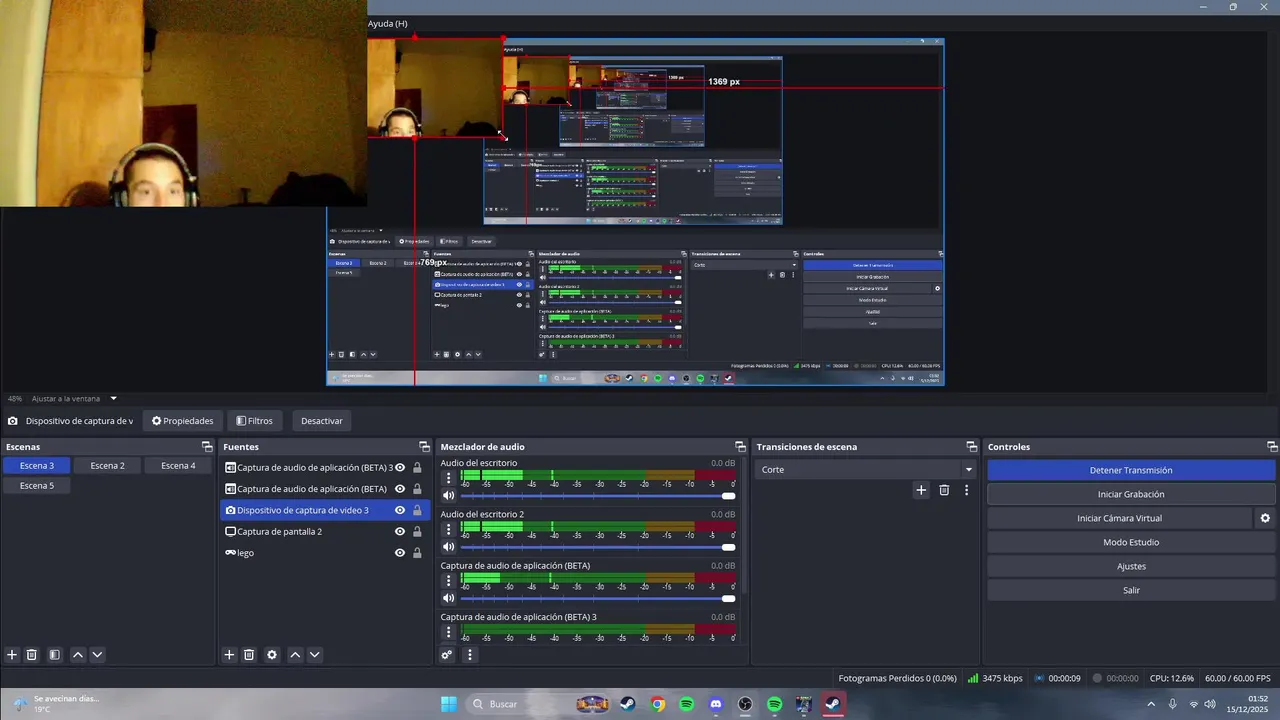Viewport: 1280px width, 720px height.
Task: Open transition properties three-dot menu
Action: (x=966, y=490)
